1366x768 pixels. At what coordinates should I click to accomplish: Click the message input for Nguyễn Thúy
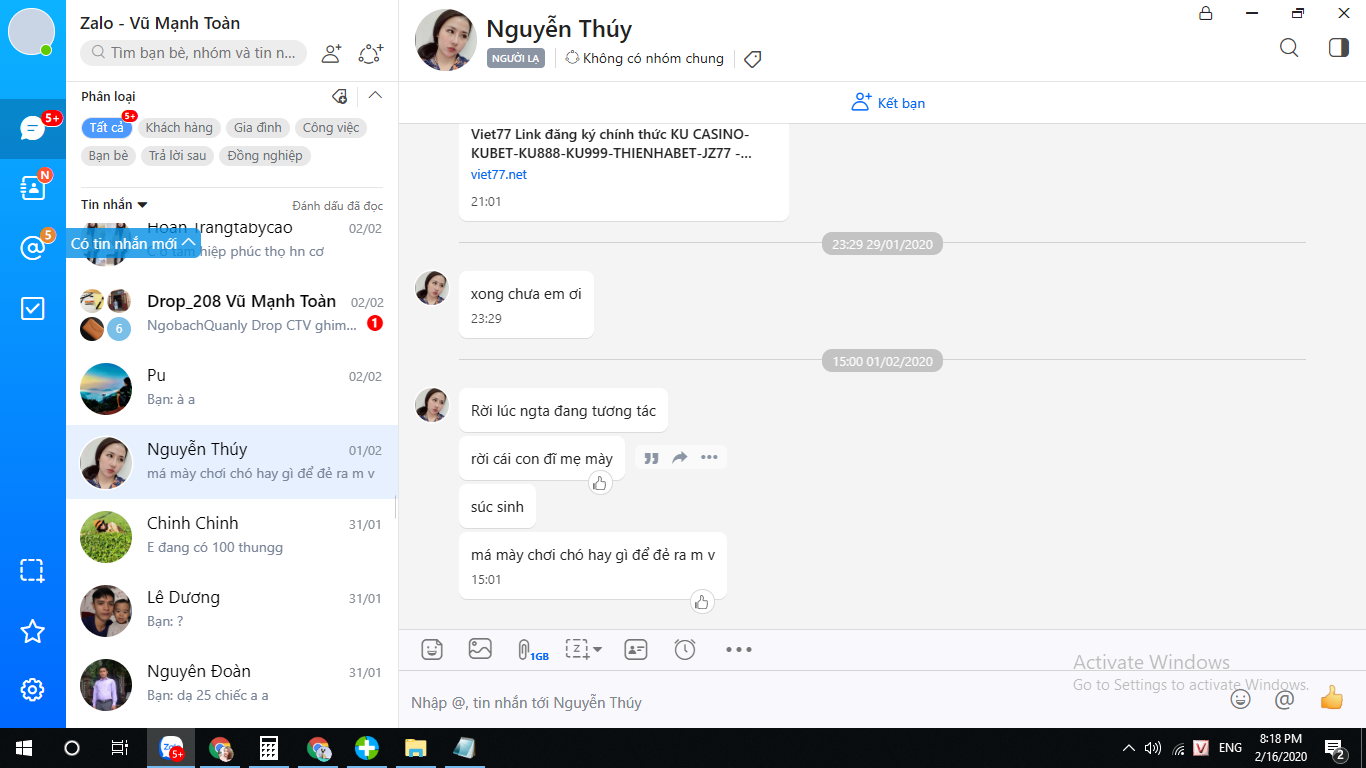(810, 702)
